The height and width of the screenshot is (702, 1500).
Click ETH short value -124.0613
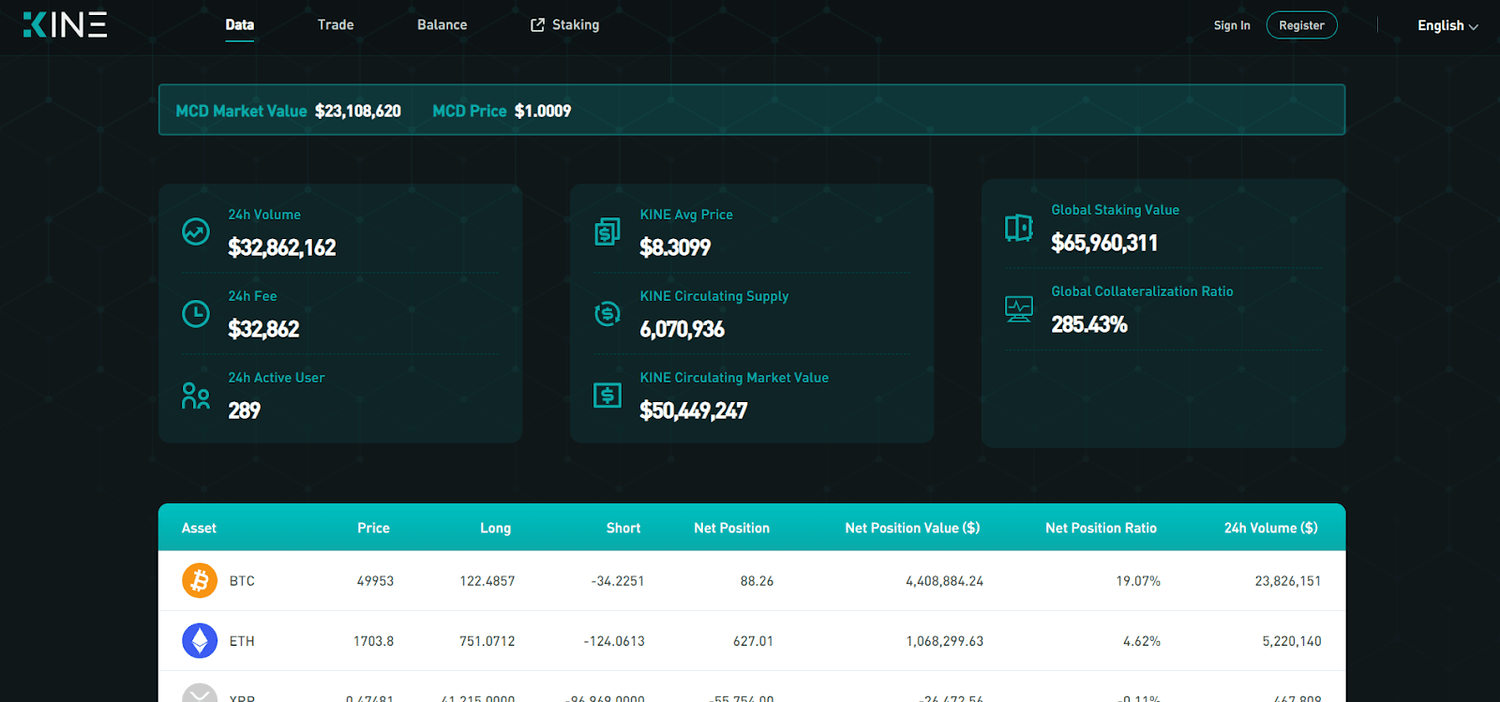pos(614,641)
